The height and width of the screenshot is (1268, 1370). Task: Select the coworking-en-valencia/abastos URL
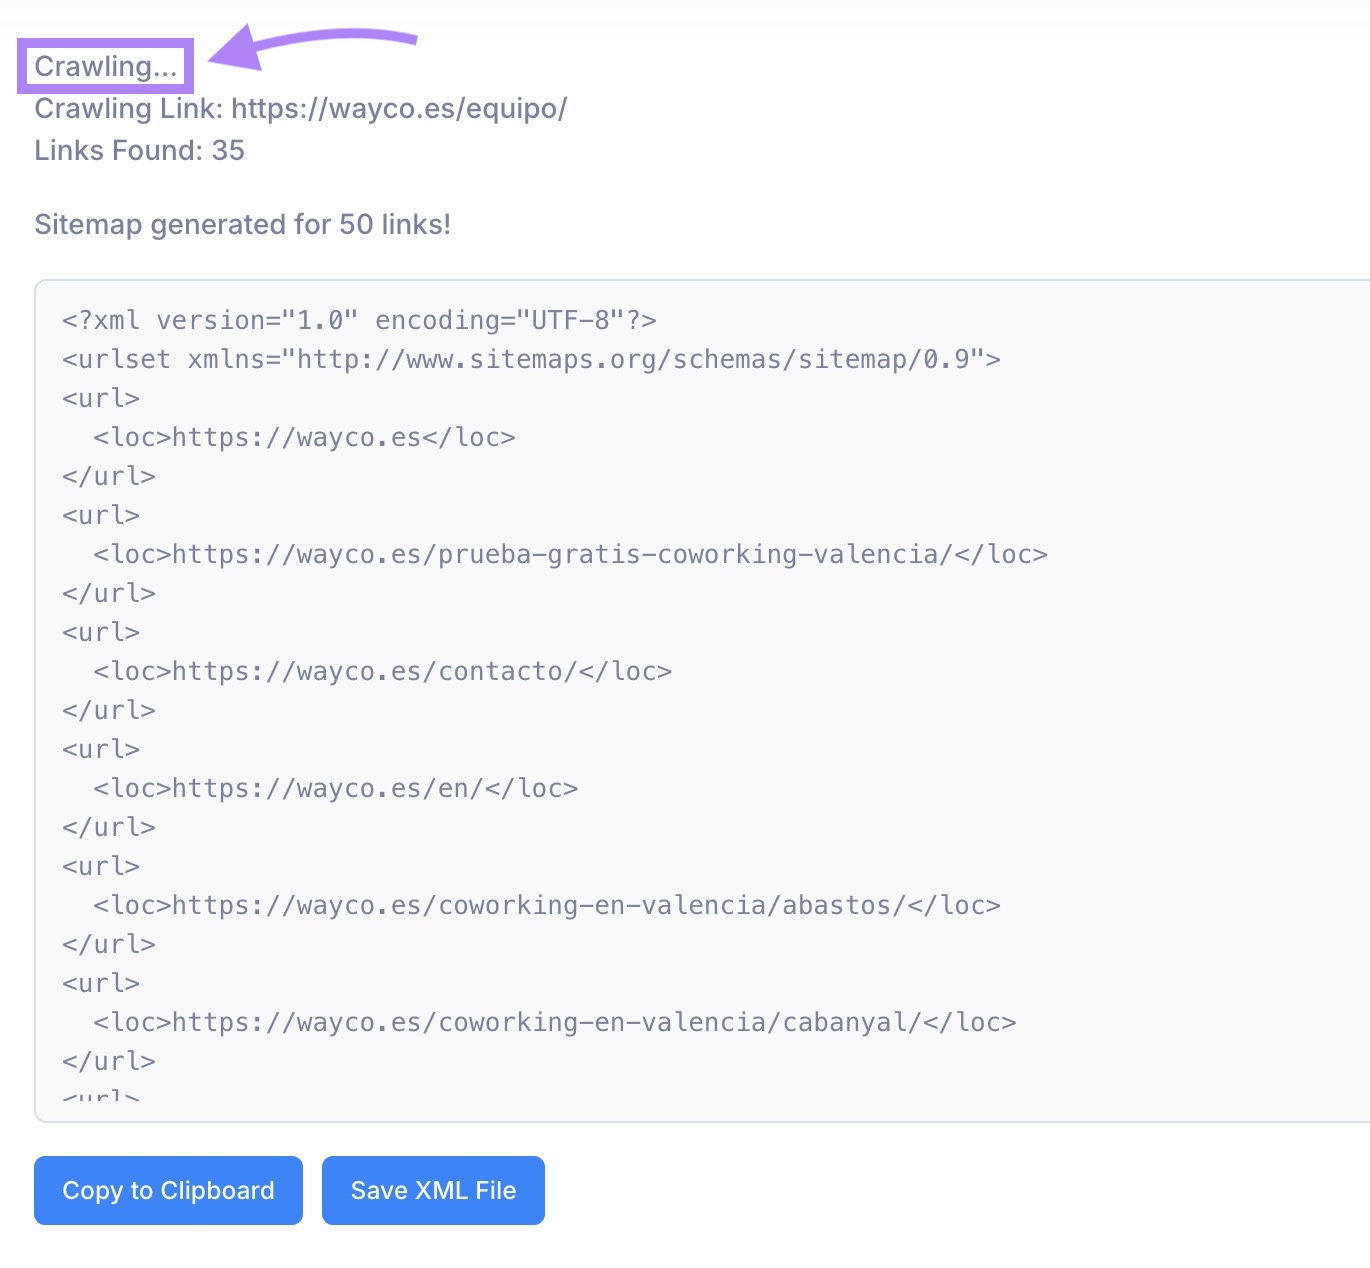[546, 904]
